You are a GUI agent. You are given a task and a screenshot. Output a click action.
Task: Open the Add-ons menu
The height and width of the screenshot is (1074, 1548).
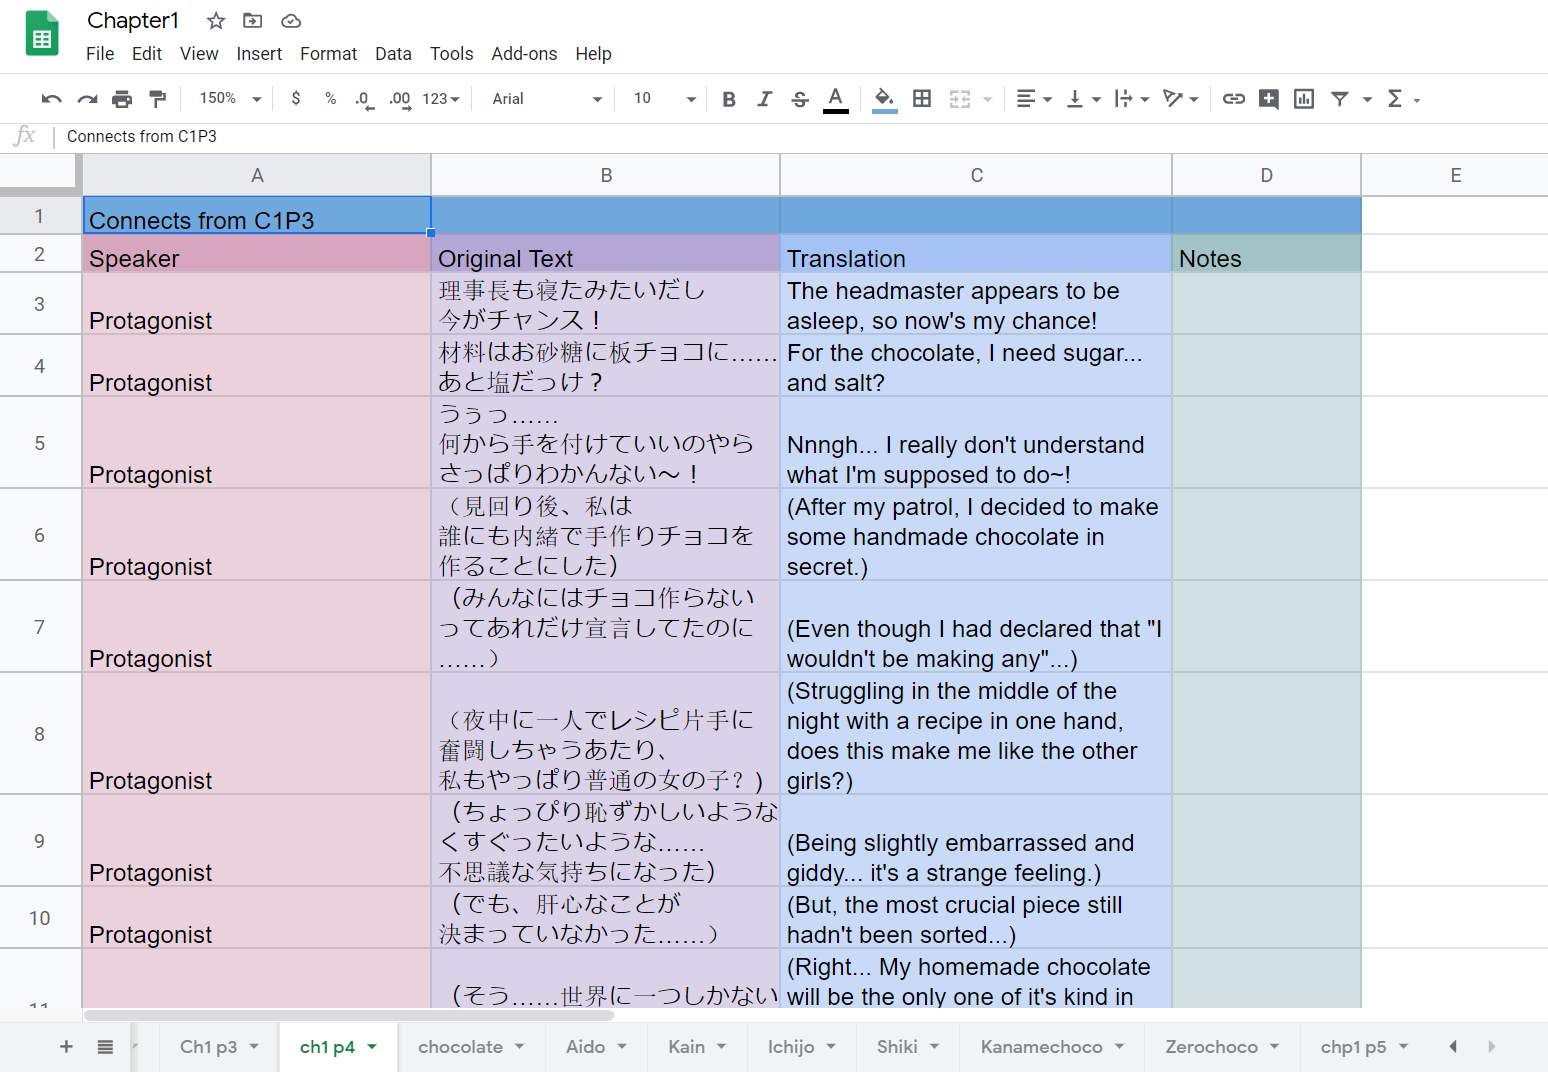(x=524, y=54)
